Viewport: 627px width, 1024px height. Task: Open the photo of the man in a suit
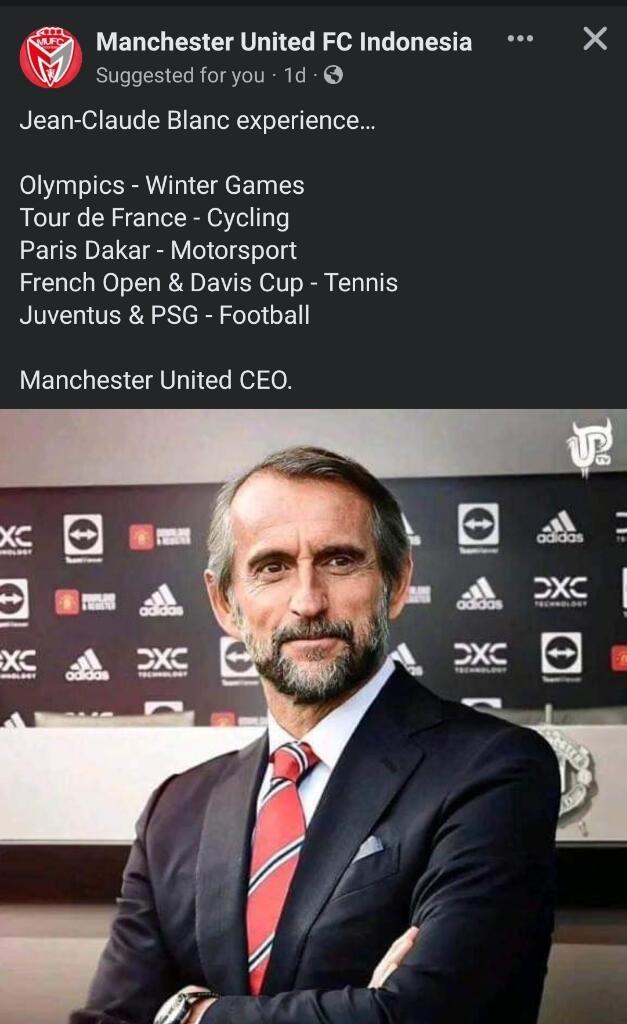coord(314,716)
